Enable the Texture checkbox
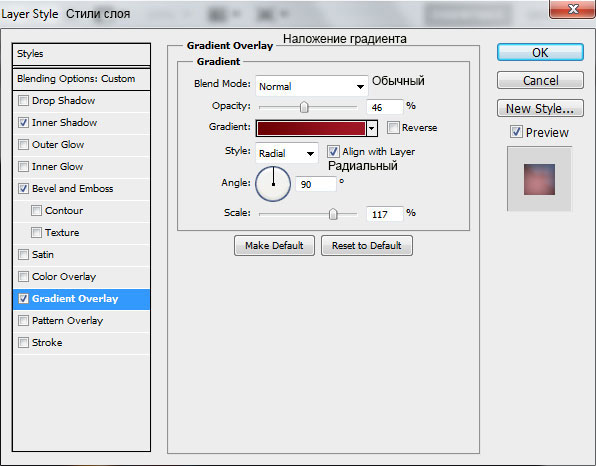 click(x=36, y=233)
